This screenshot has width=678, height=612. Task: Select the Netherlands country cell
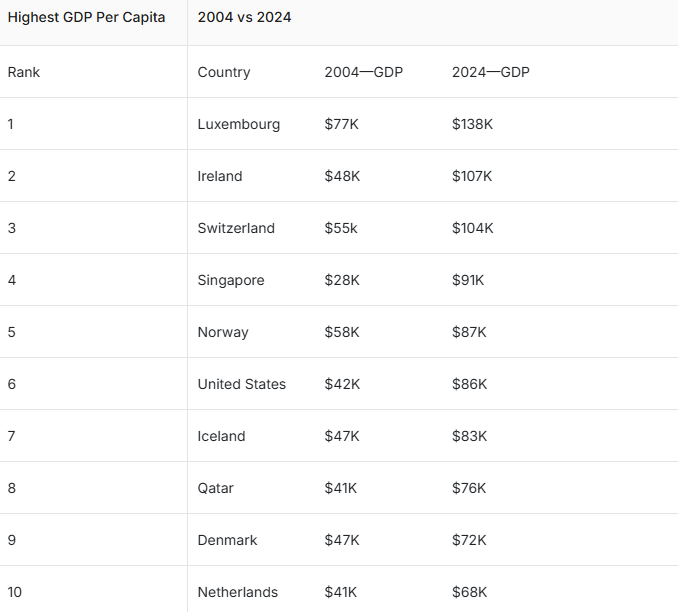click(x=238, y=592)
